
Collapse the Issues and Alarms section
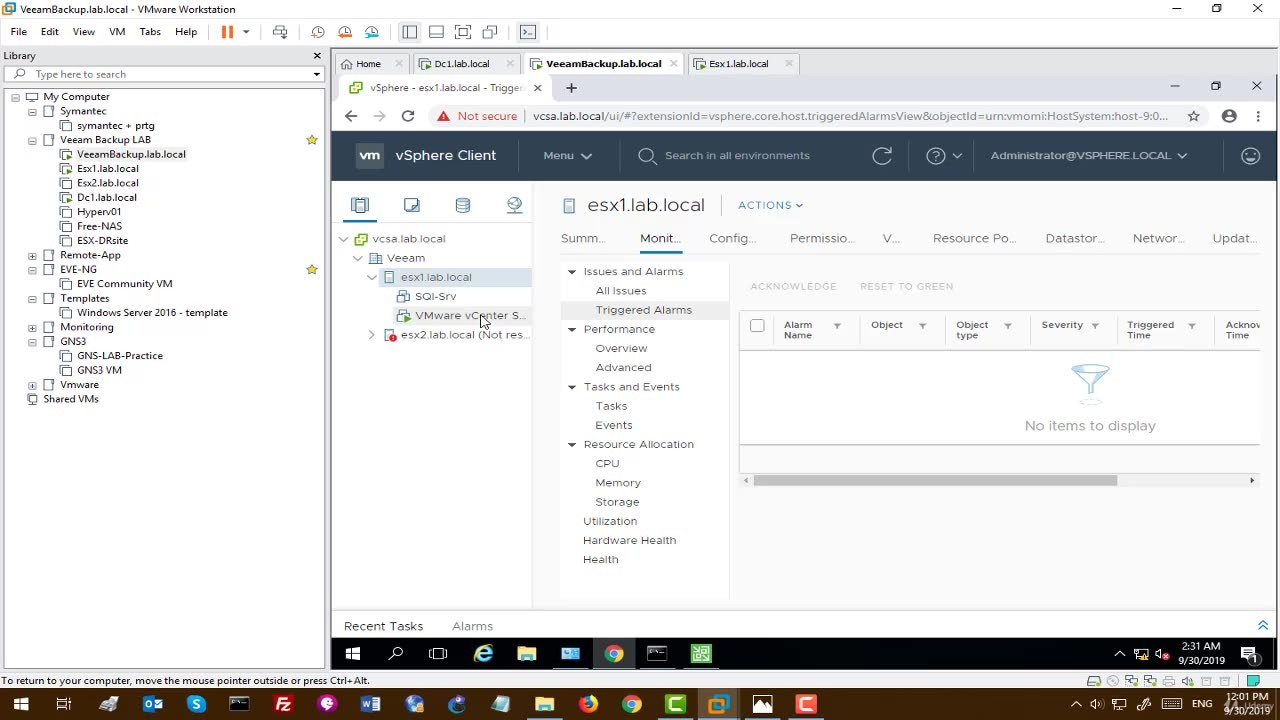pyautogui.click(x=572, y=272)
